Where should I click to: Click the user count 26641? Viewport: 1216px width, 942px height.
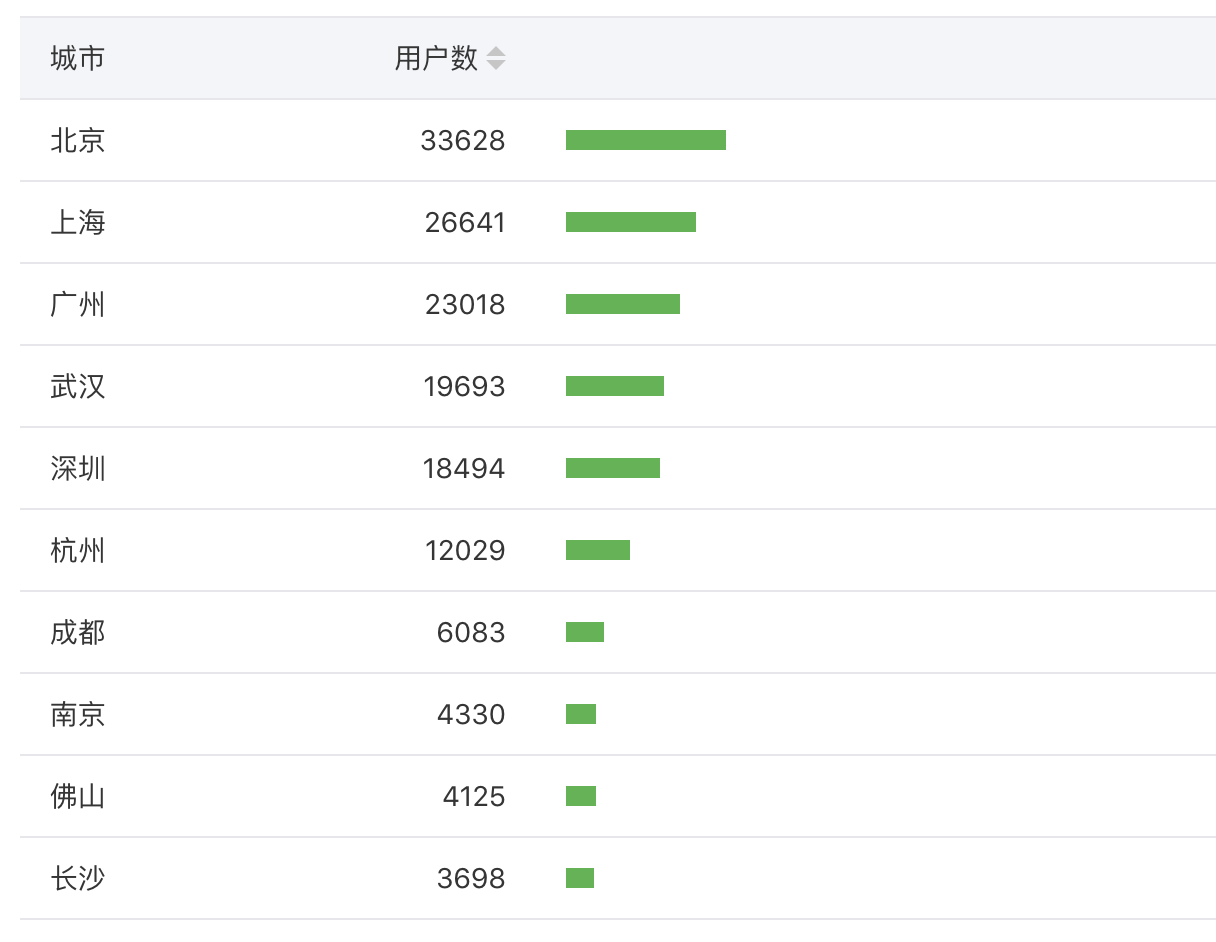coord(465,223)
